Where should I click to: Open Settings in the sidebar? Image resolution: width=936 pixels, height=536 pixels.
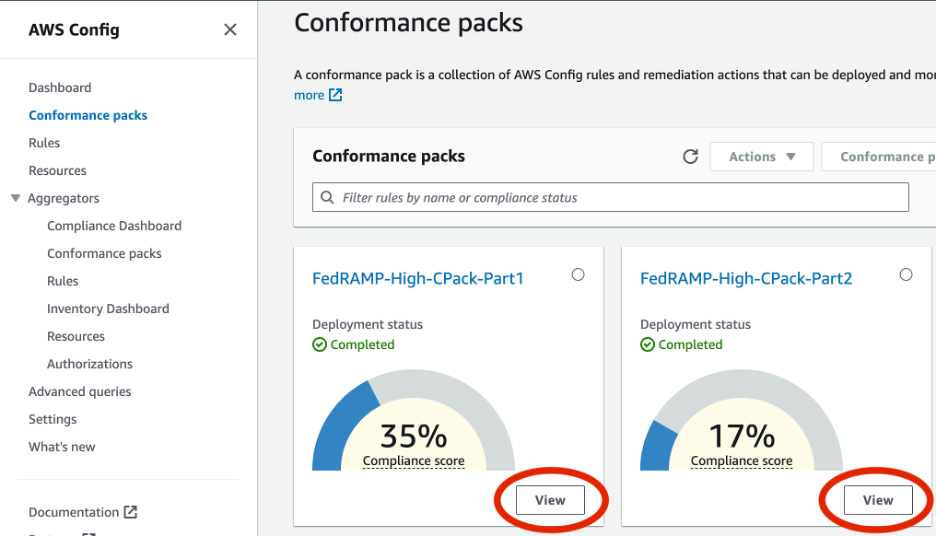[53, 419]
